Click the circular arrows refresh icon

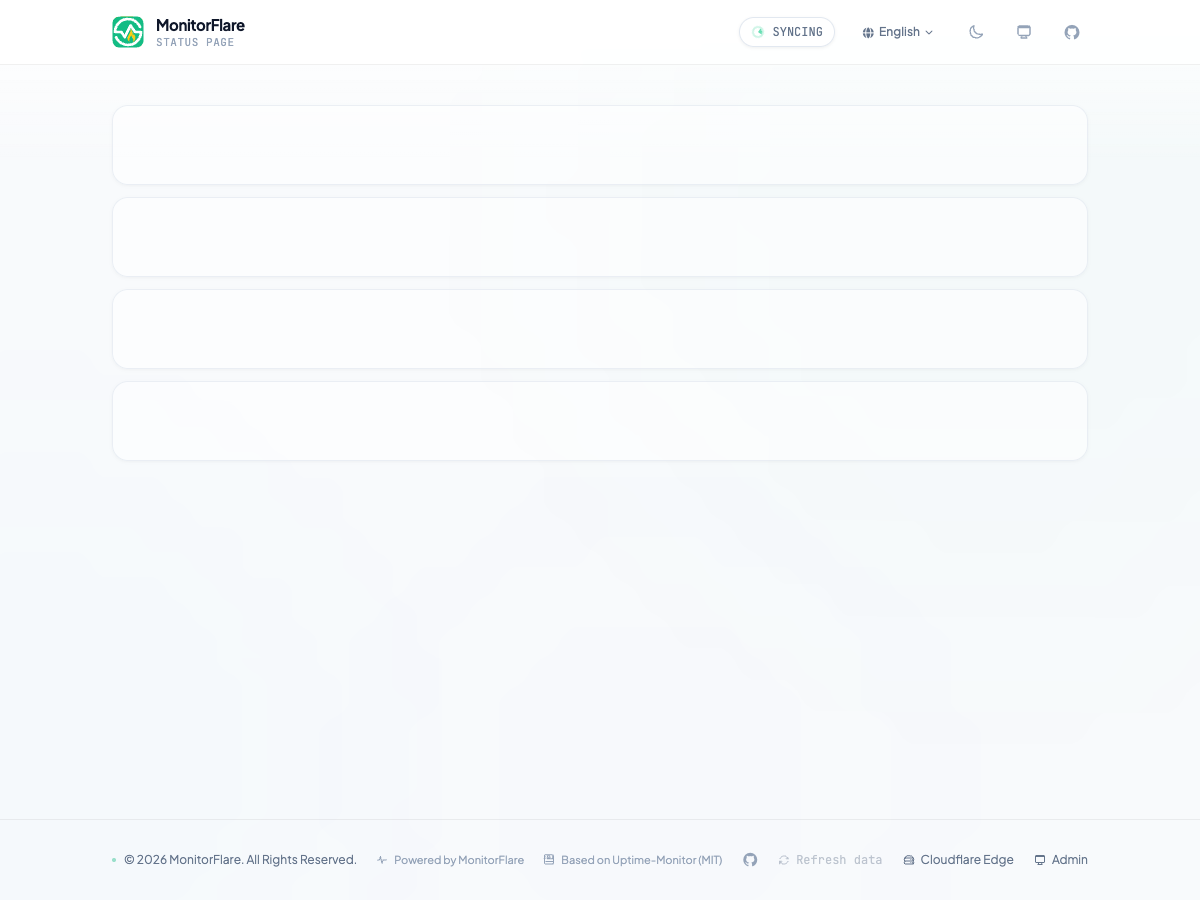click(784, 860)
